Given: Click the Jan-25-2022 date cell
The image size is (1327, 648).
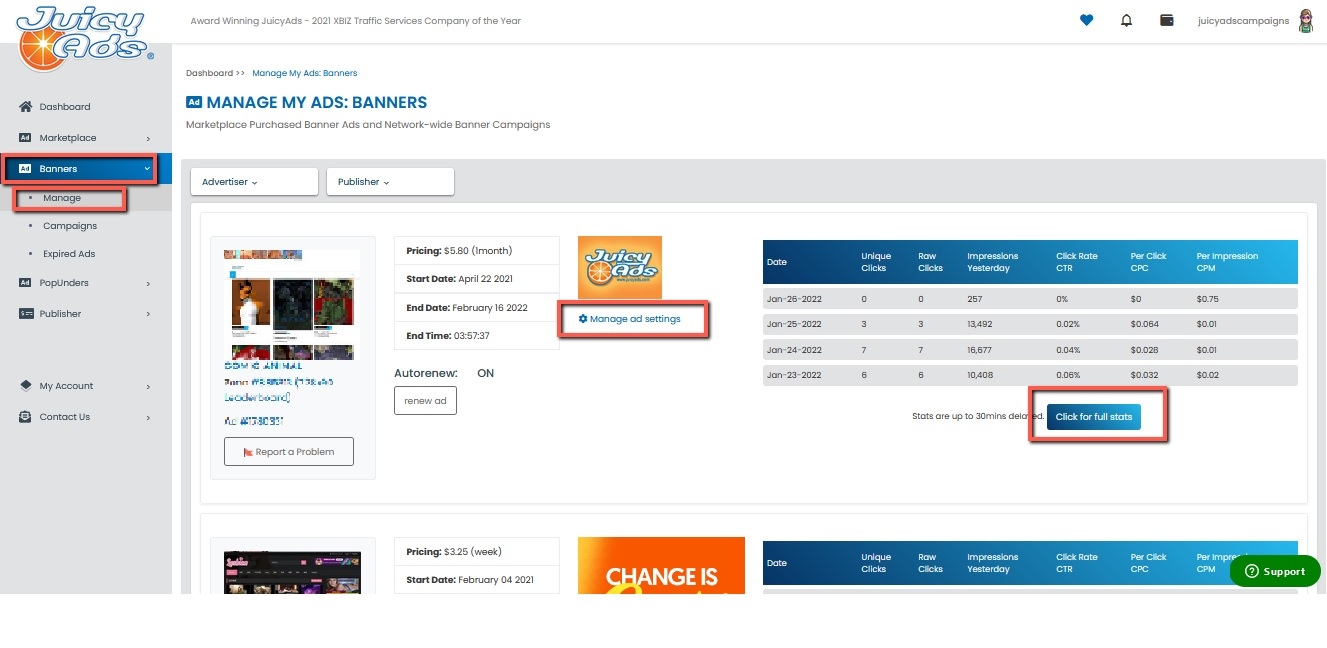Looking at the screenshot, I should click(x=793, y=324).
